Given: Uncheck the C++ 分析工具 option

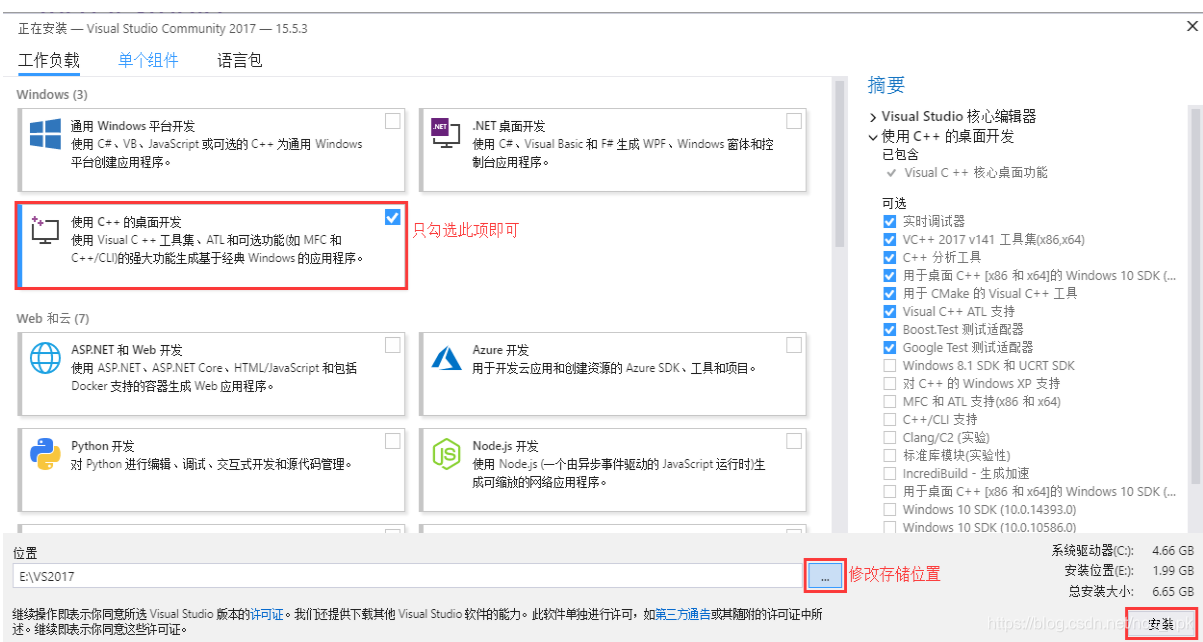Looking at the screenshot, I should tap(890, 257).
